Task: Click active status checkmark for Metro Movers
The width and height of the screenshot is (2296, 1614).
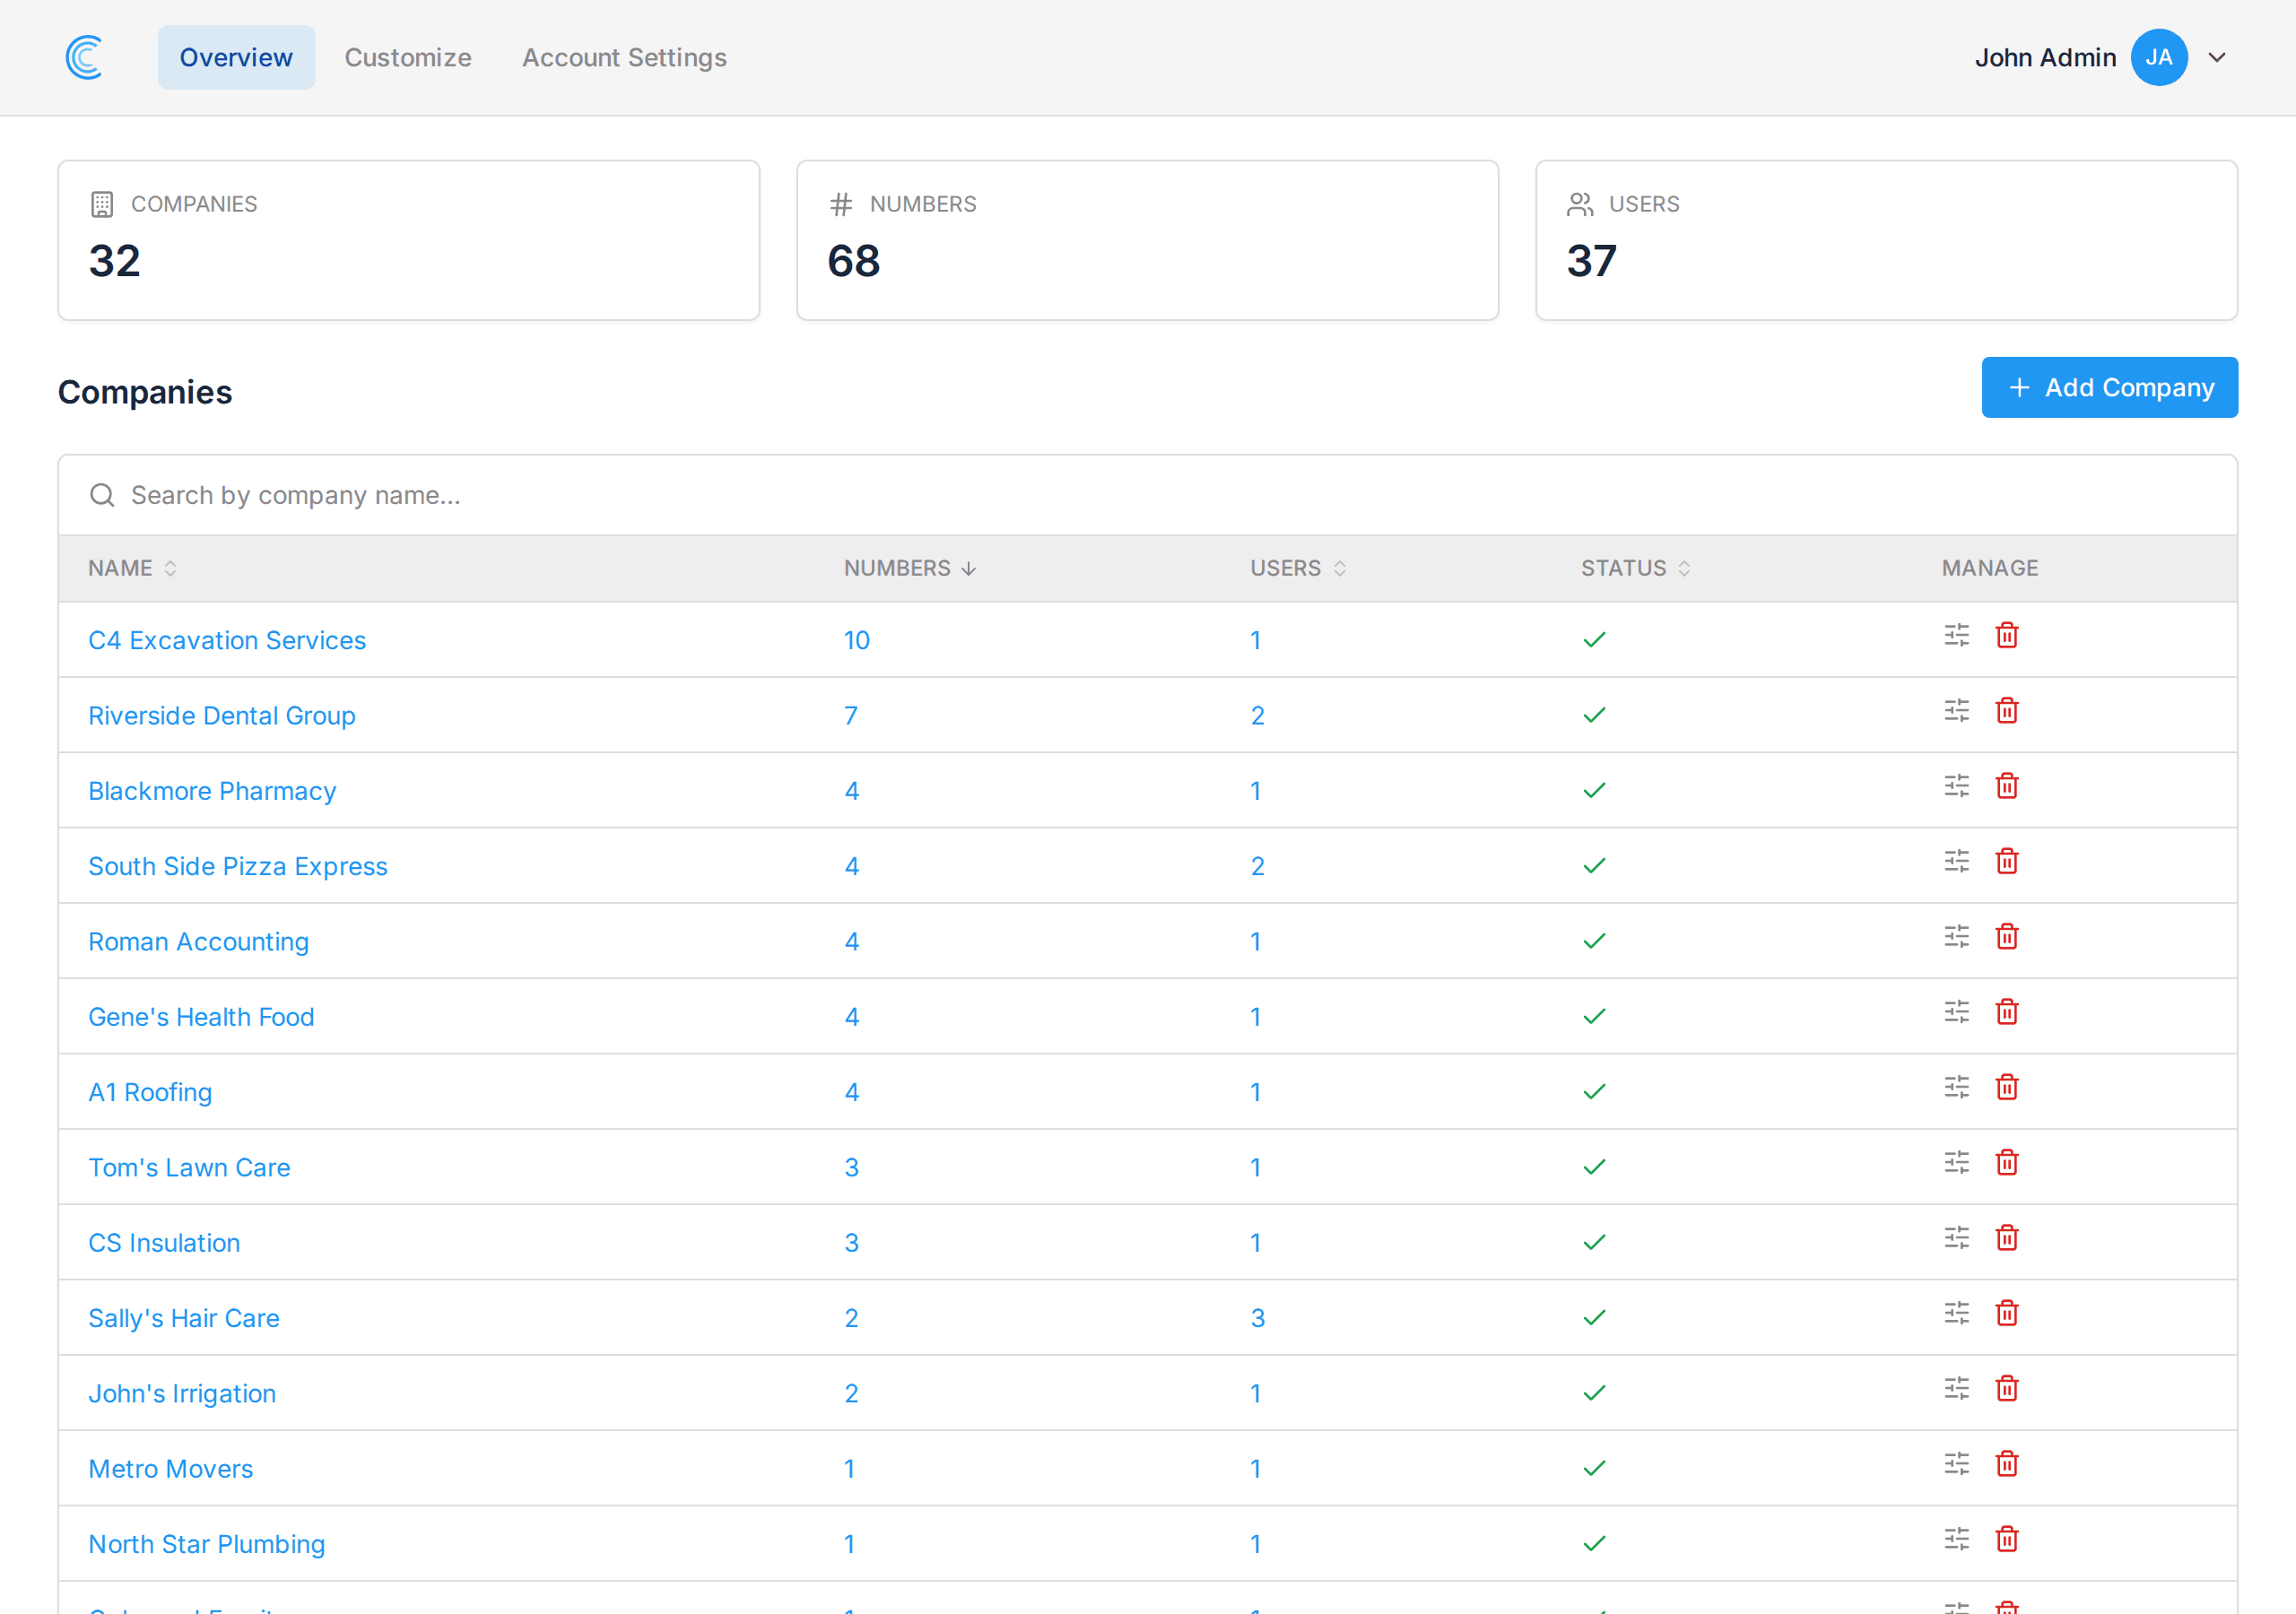Action: [1595, 1468]
